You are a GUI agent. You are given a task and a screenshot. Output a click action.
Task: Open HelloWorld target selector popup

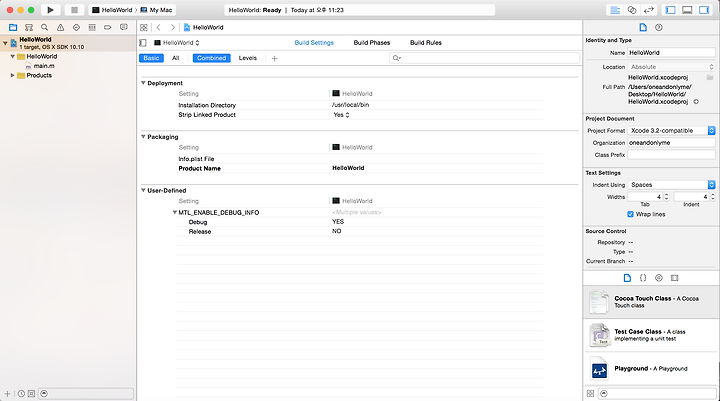176,43
